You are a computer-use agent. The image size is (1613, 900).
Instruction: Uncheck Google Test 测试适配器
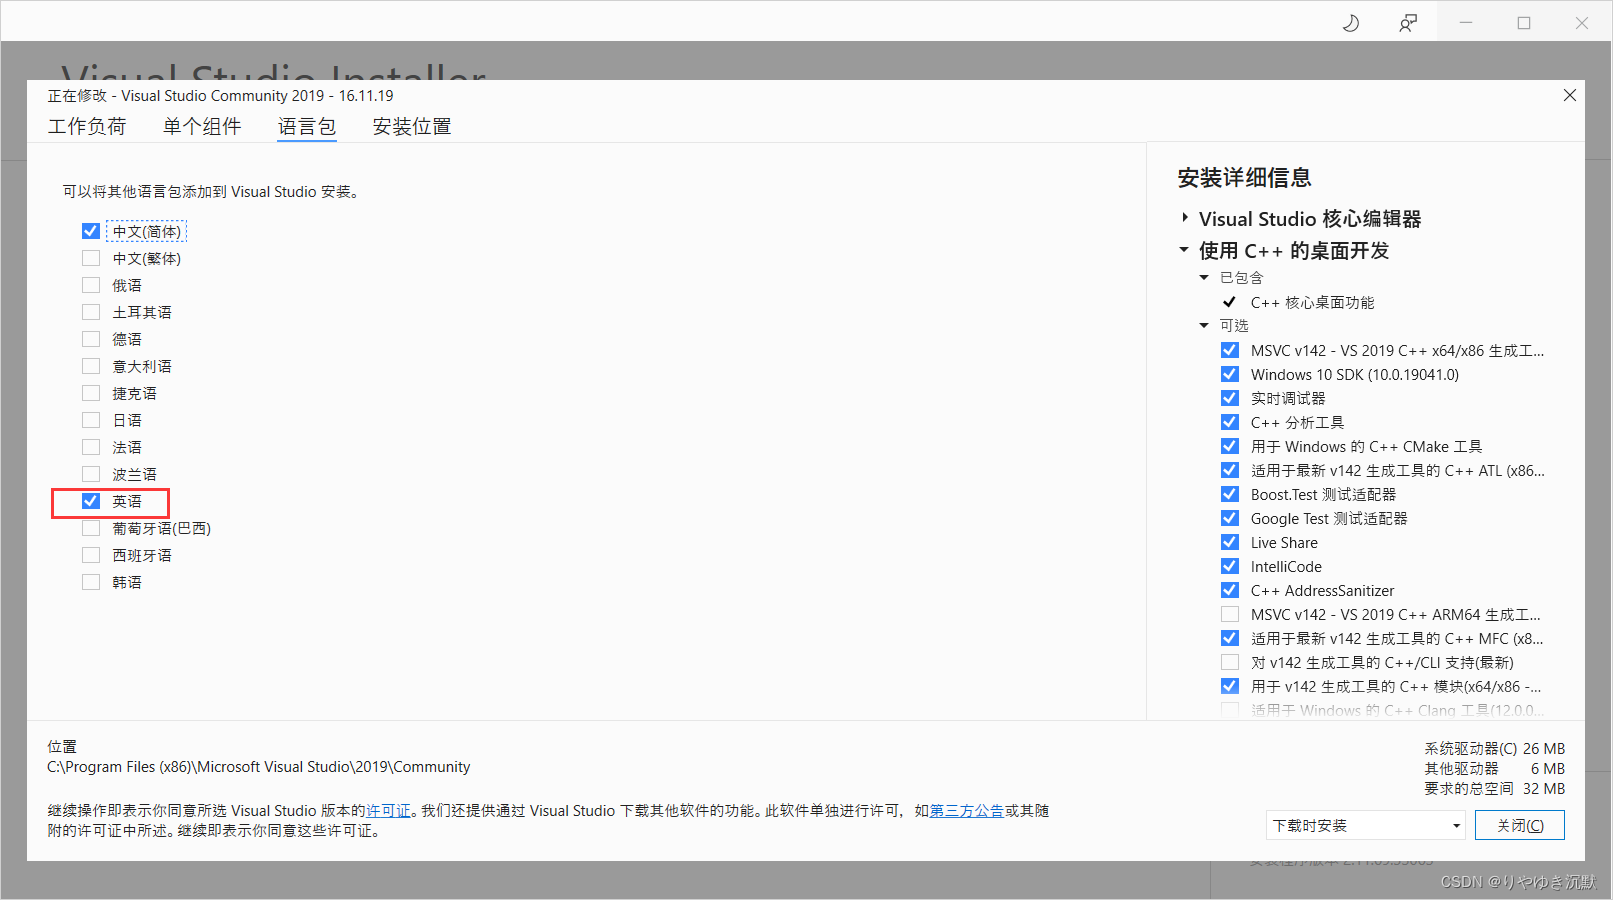pyautogui.click(x=1230, y=518)
